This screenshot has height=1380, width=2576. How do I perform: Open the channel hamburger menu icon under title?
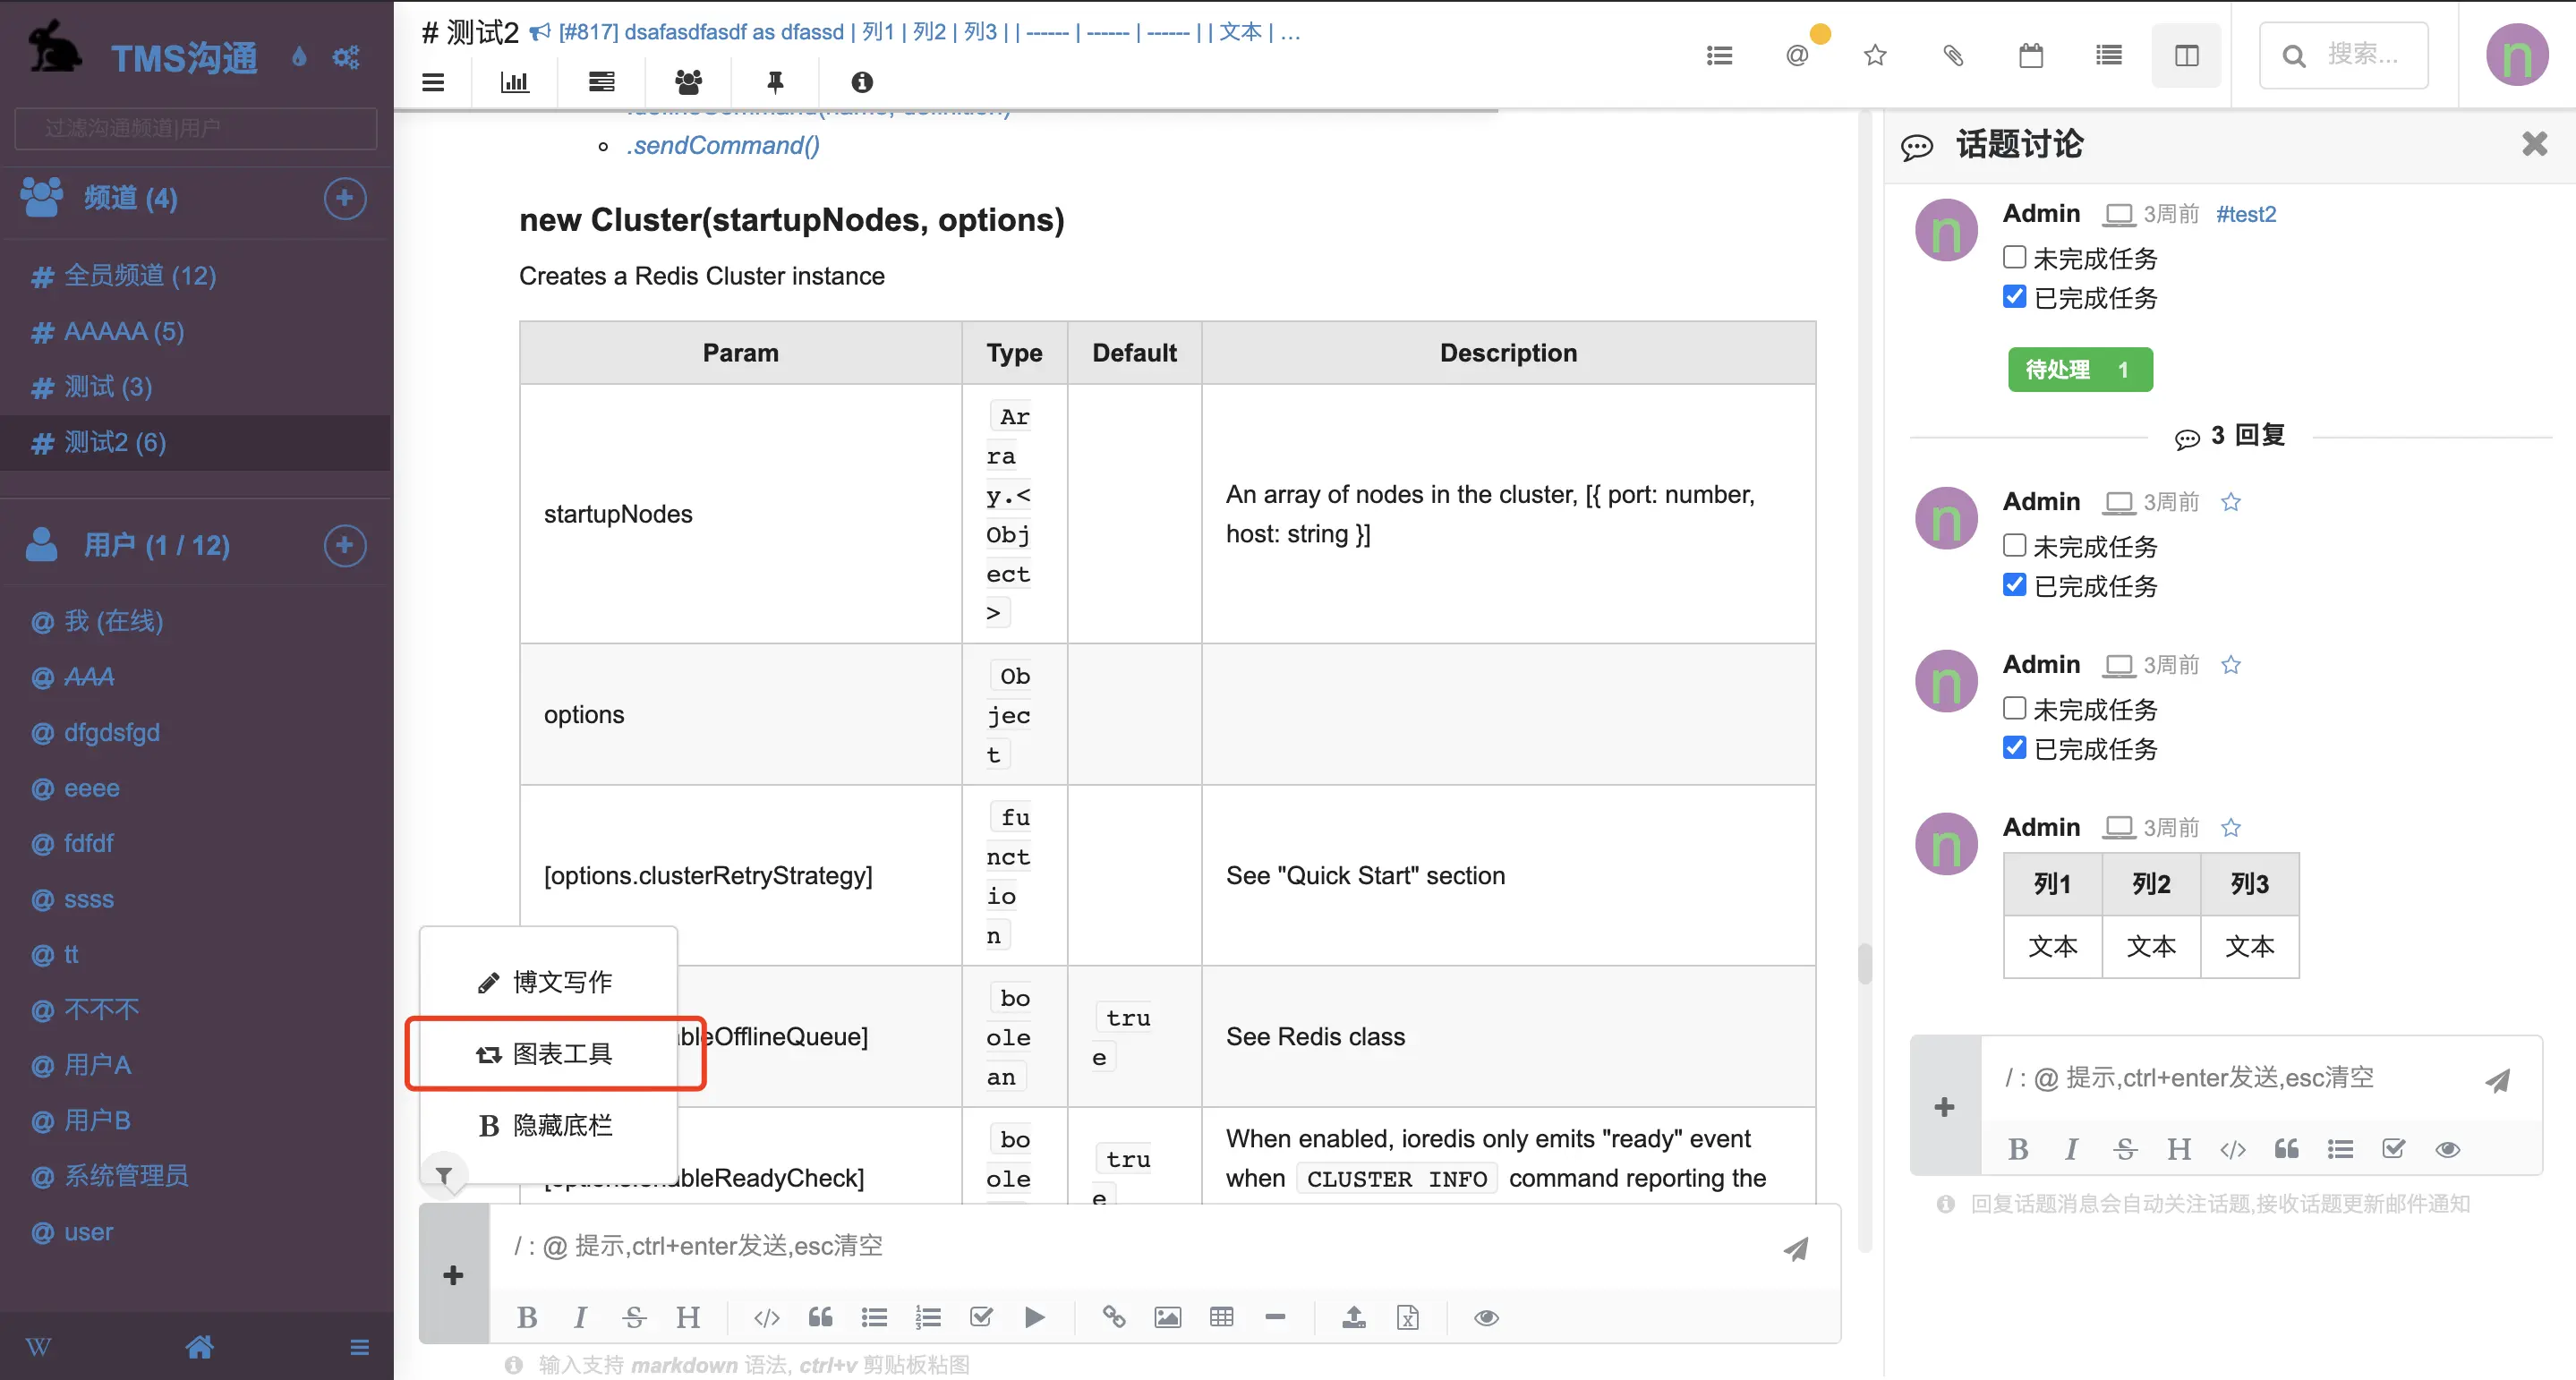tap(432, 82)
